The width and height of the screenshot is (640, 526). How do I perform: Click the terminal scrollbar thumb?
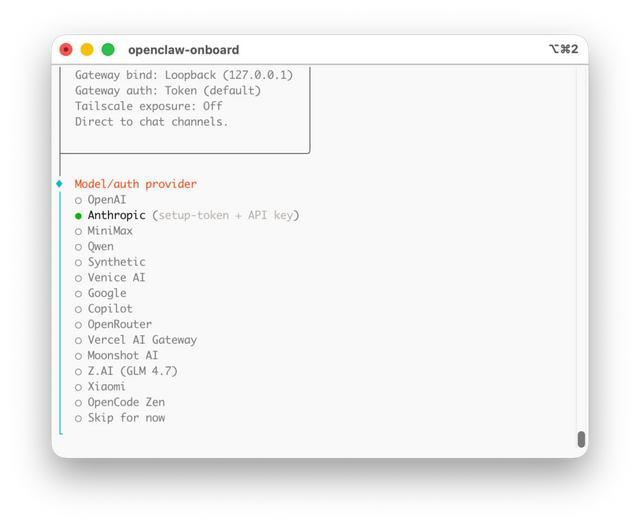(581, 439)
